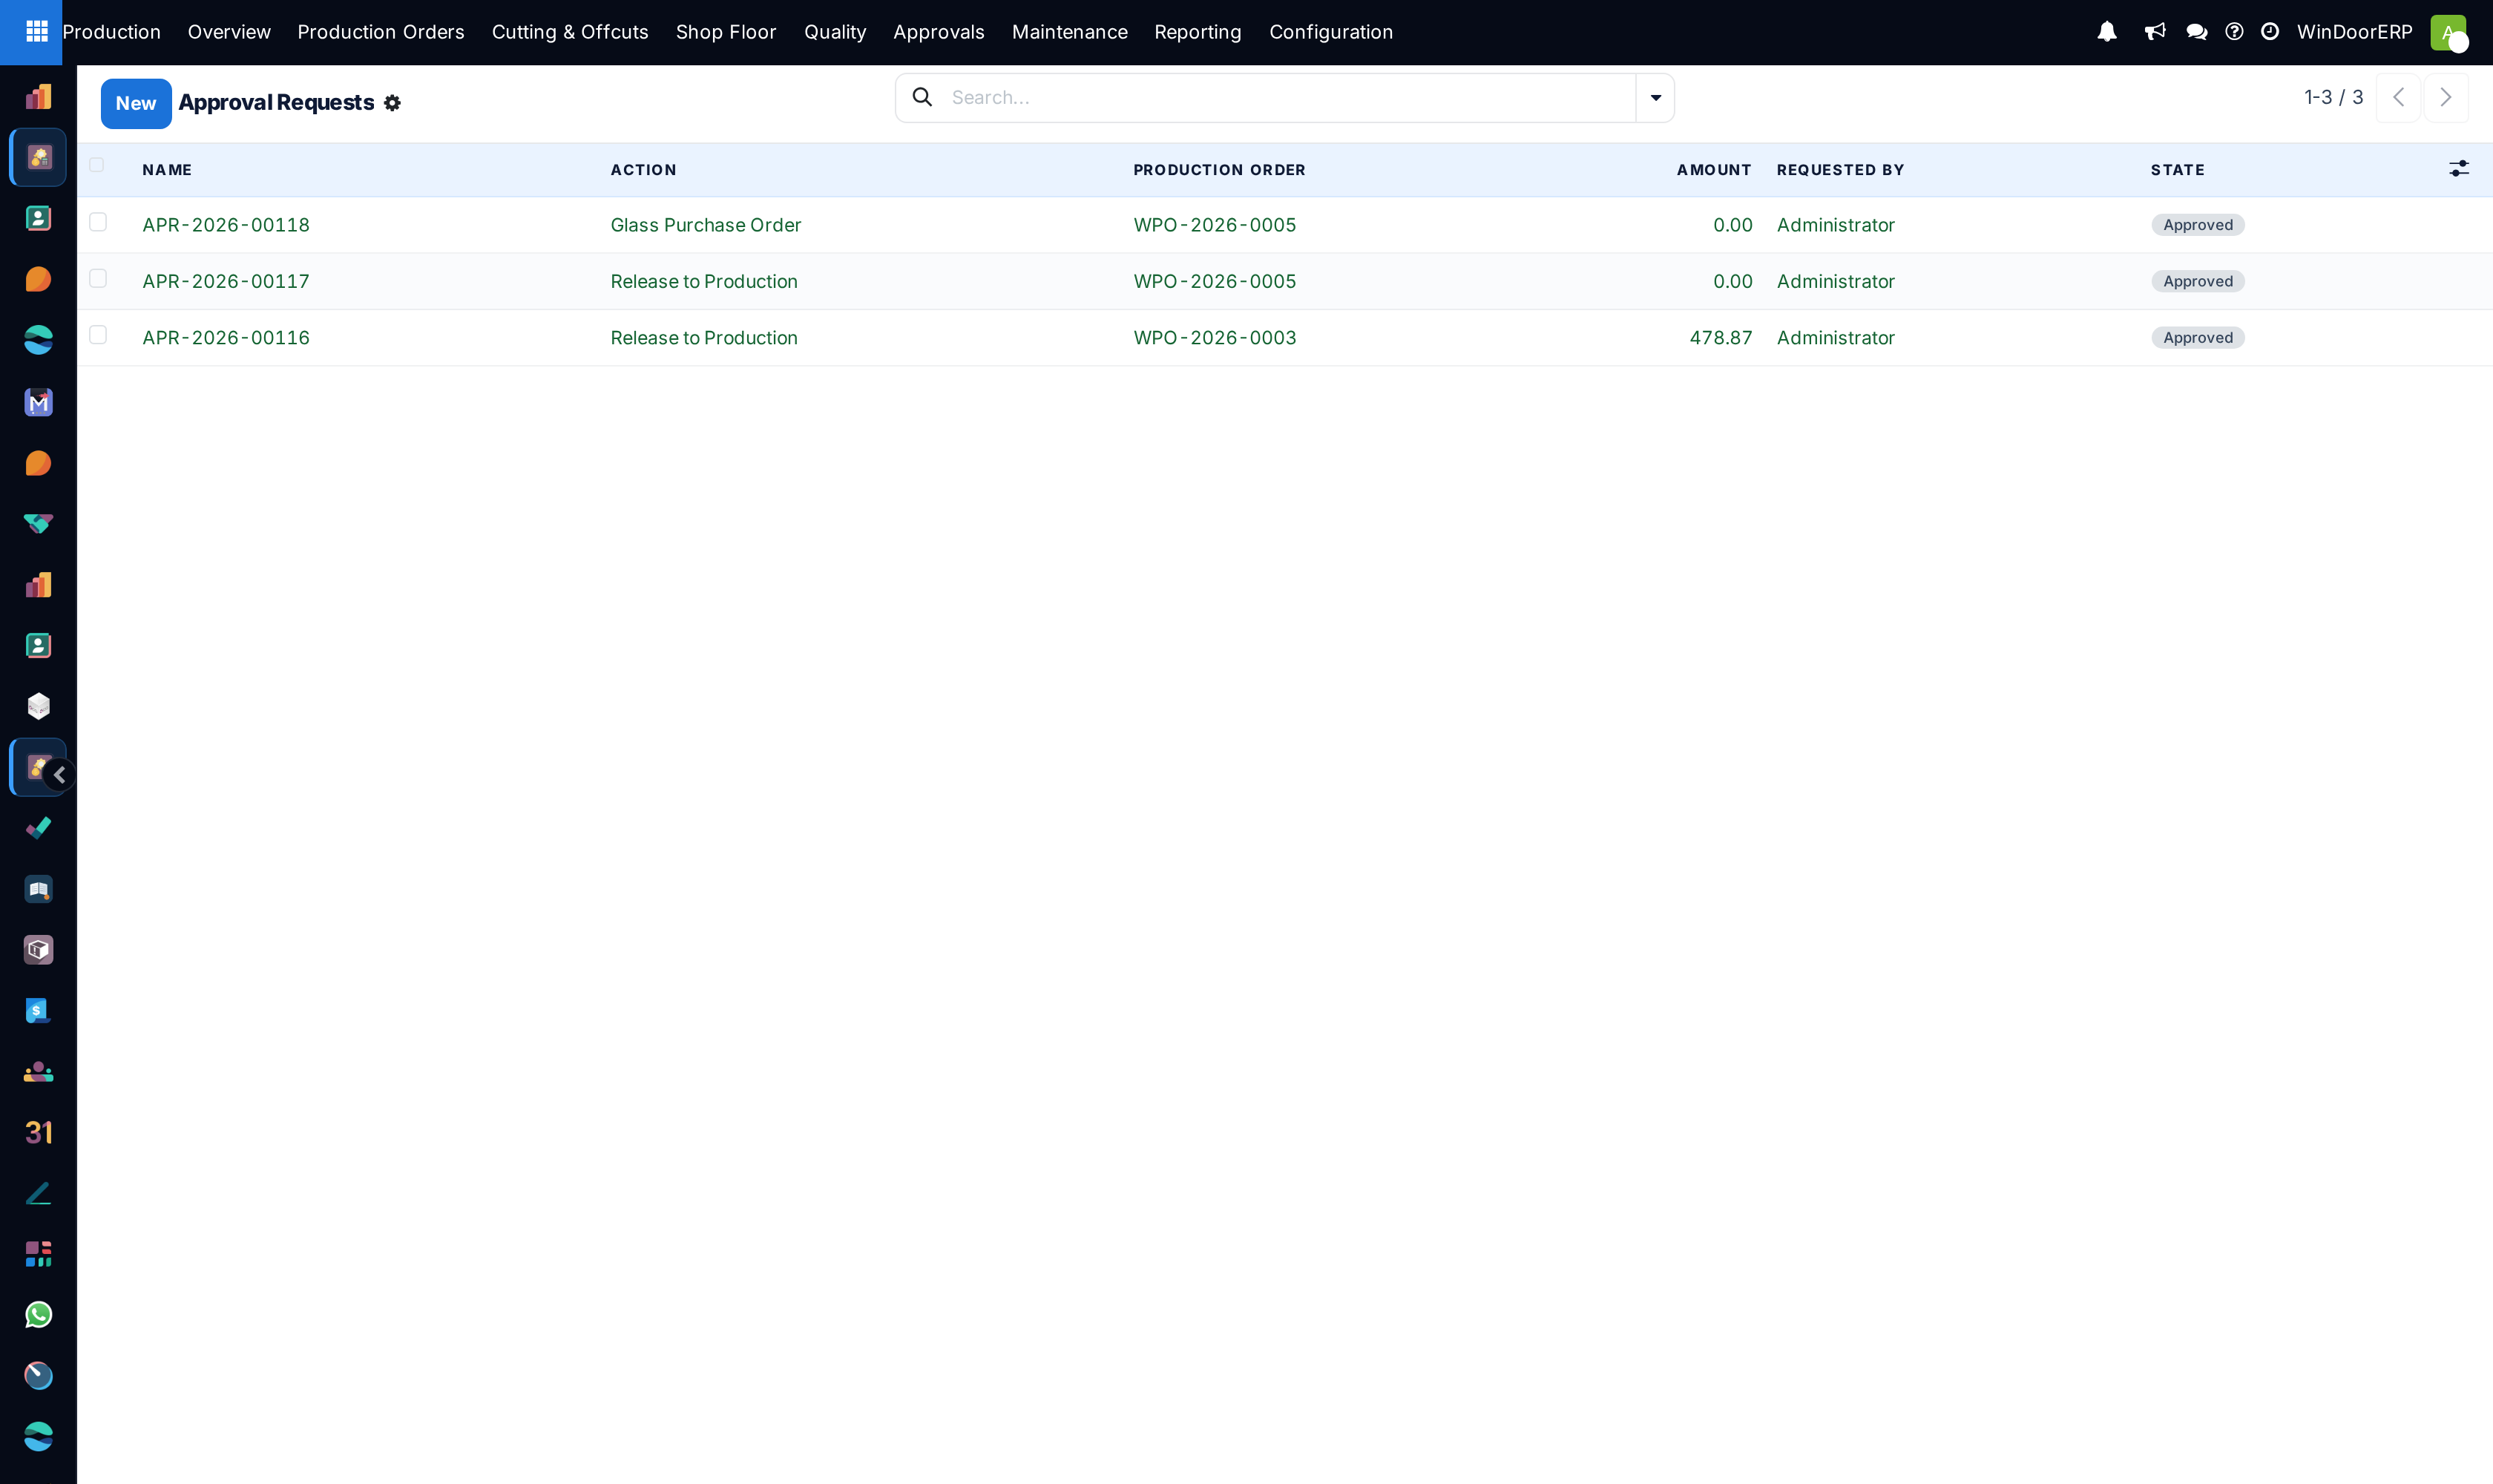This screenshot has height=1484, width=2493.
Task: Open the column options sliders icon
Action: pos(2459,169)
